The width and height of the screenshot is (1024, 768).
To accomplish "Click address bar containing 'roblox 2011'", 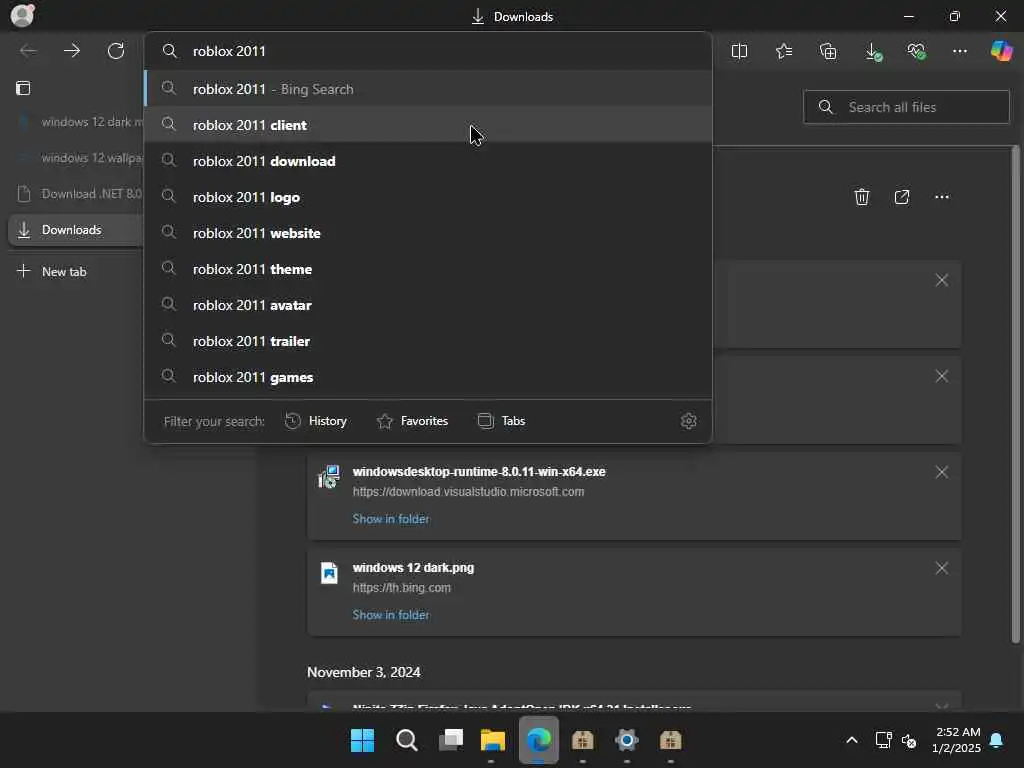I will tap(428, 51).
